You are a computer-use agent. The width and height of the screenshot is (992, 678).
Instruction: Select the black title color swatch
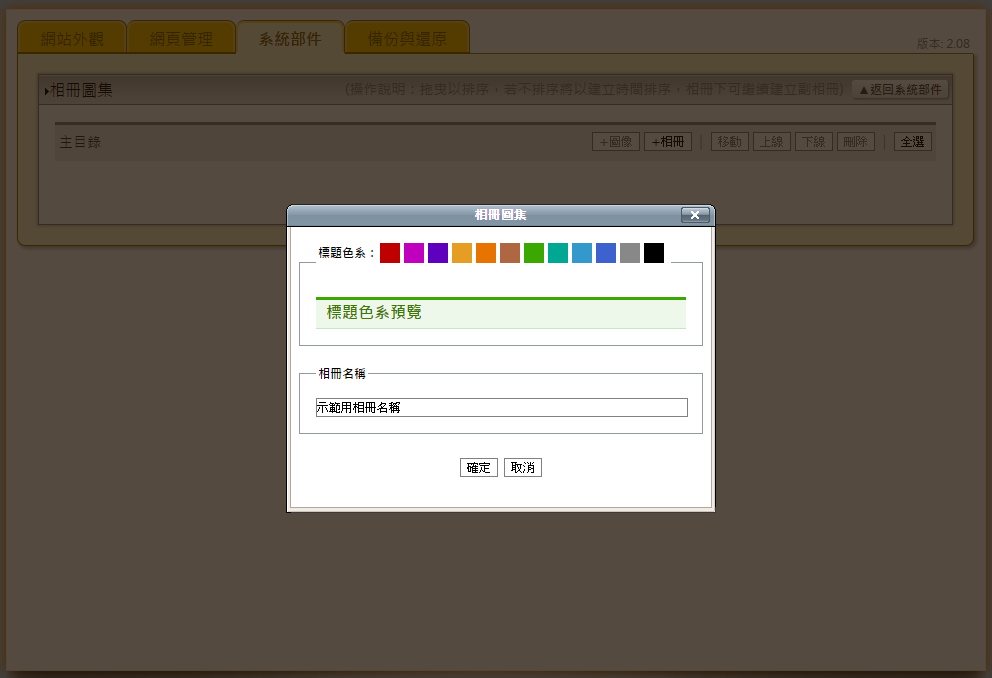click(654, 253)
